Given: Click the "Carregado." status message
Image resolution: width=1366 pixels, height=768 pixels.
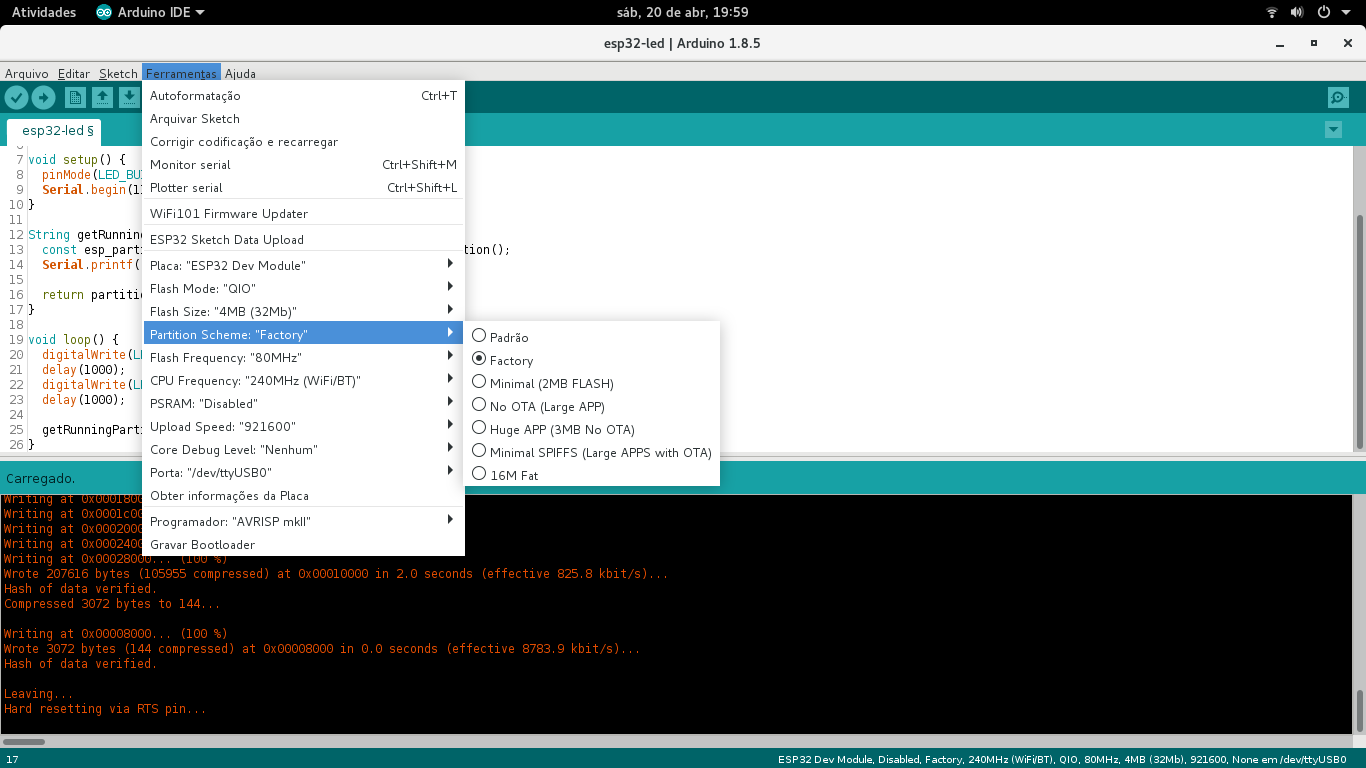Looking at the screenshot, I should pos(40,479).
